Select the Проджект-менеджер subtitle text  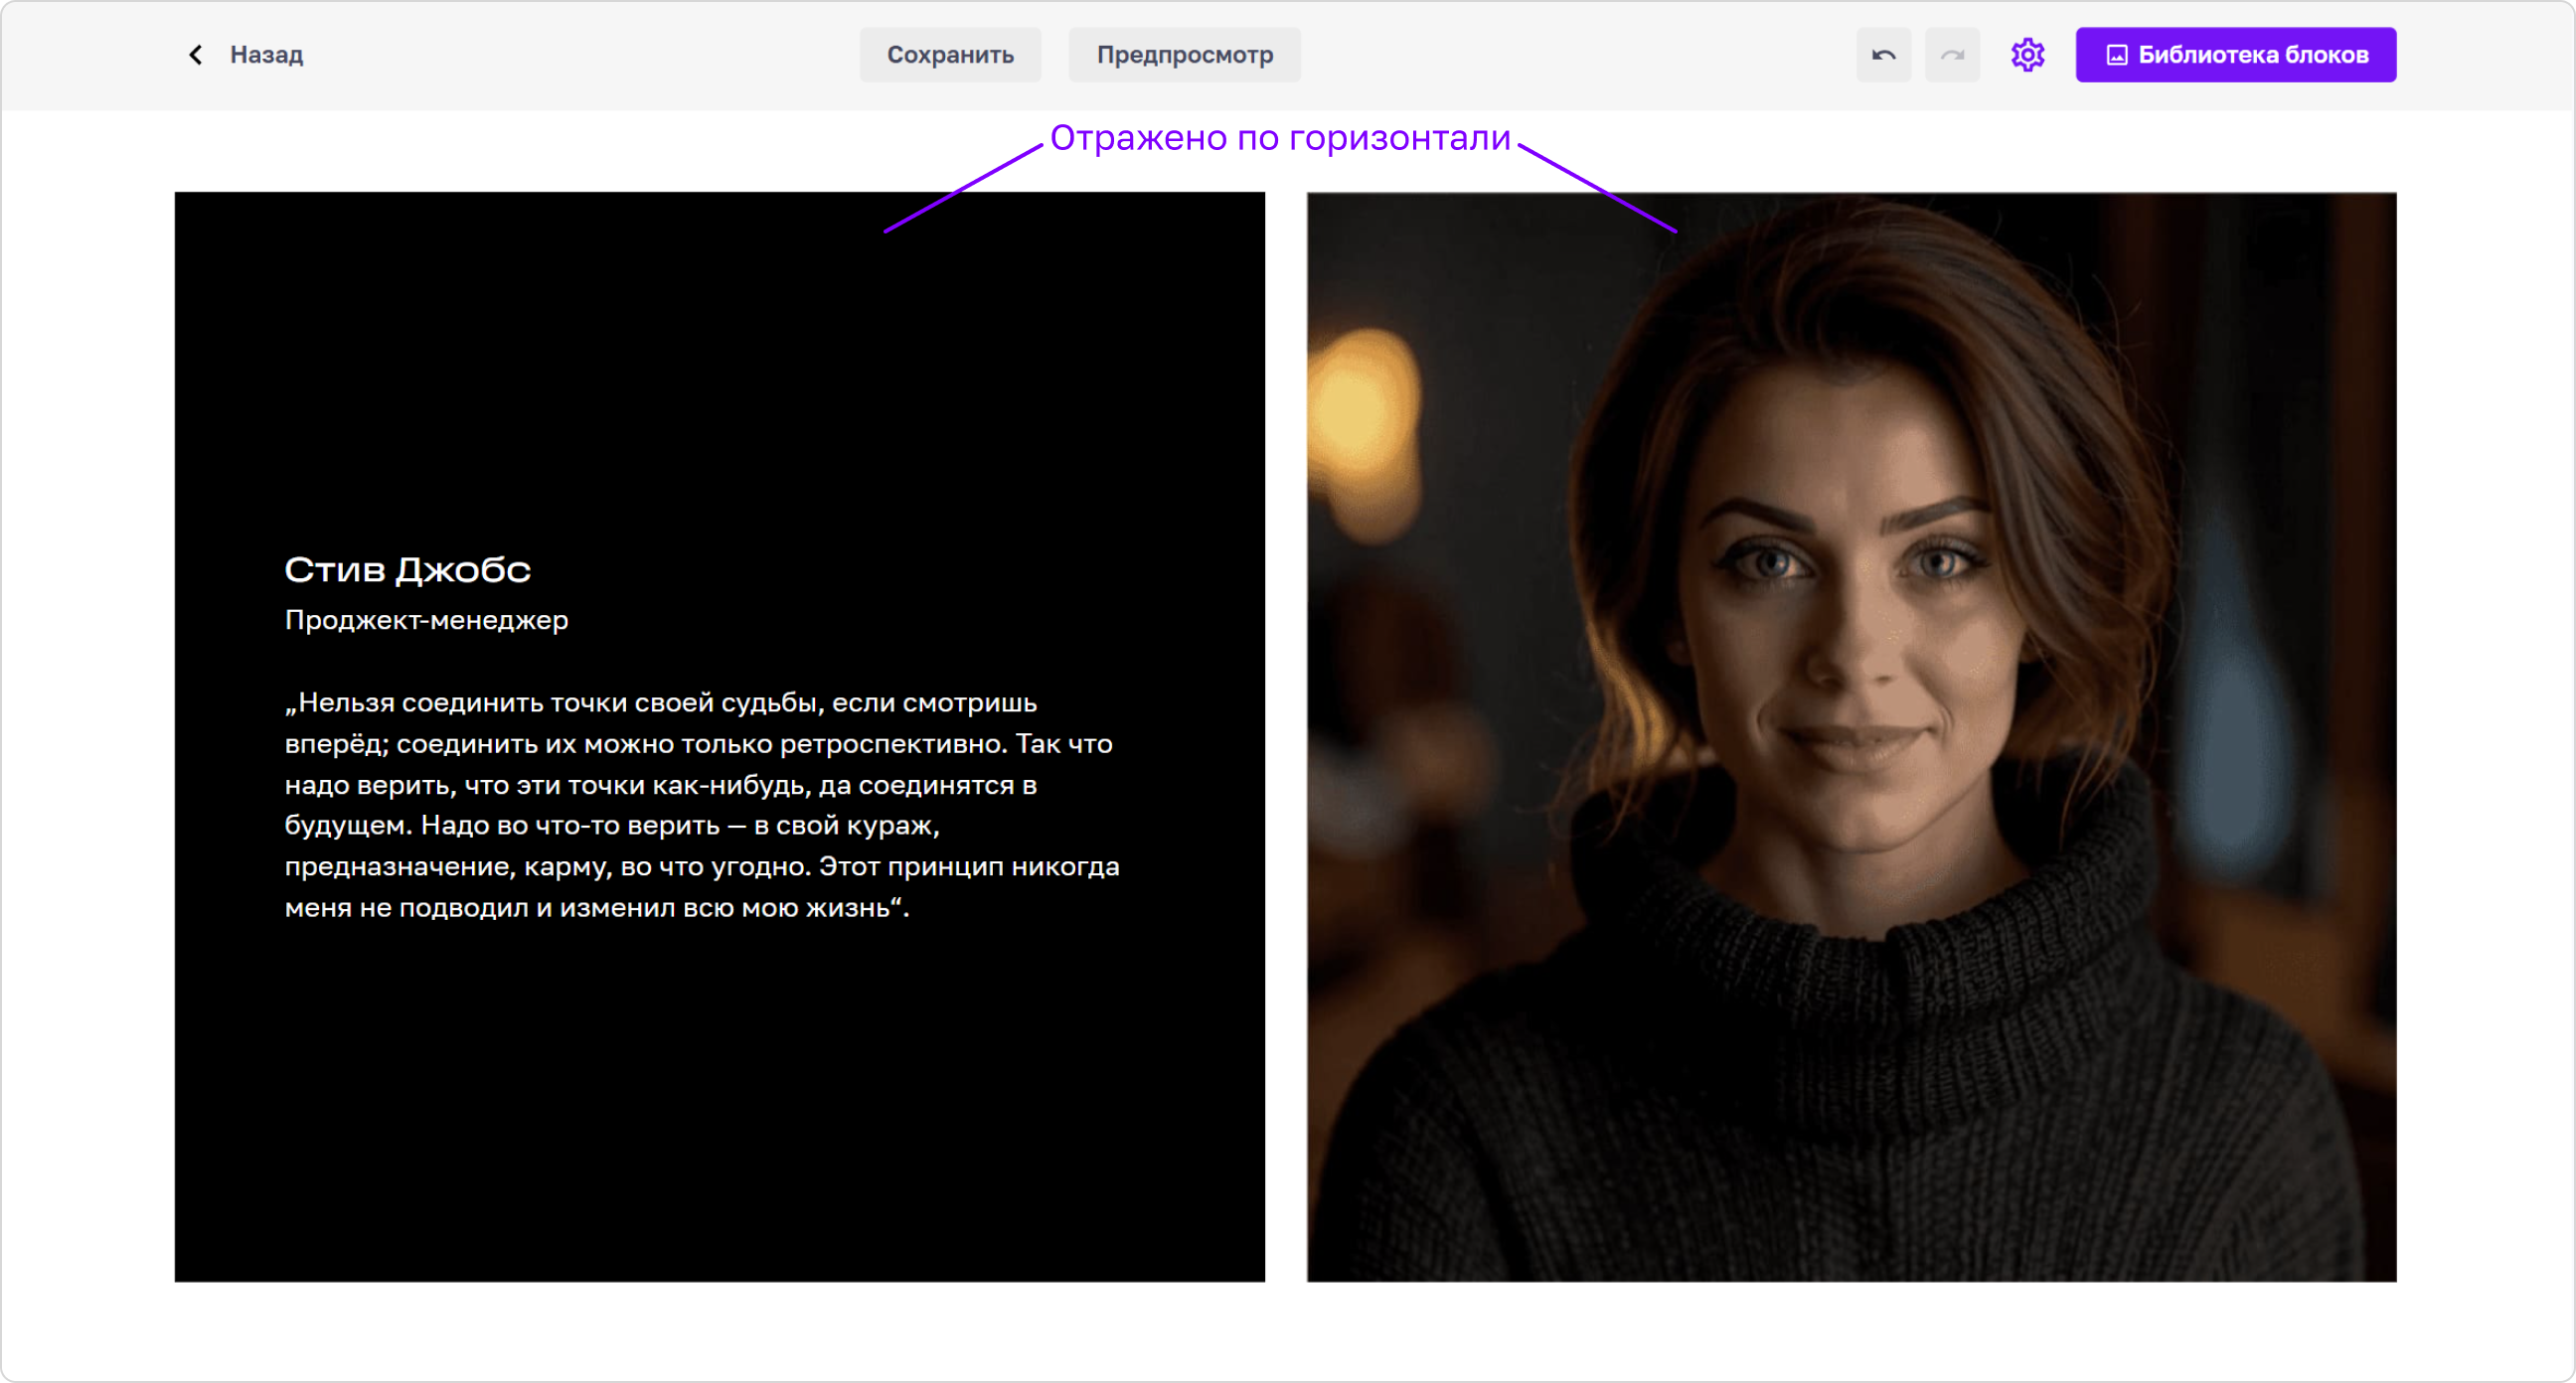[426, 620]
